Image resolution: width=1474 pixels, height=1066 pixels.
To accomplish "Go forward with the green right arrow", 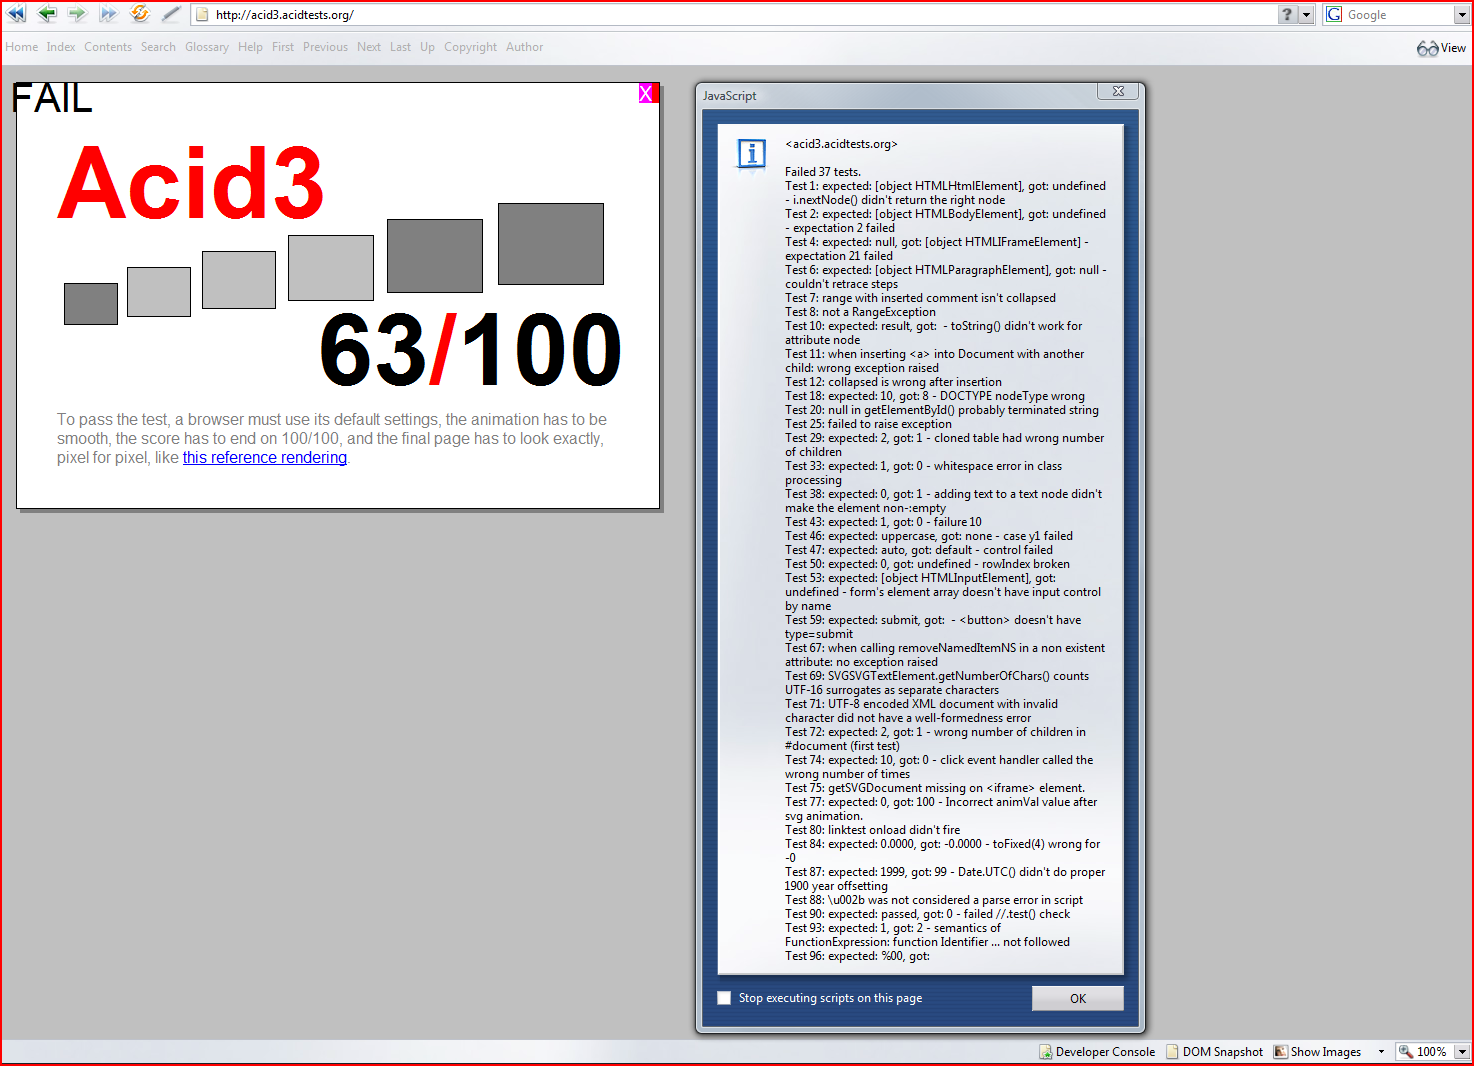I will pyautogui.click(x=77, y=14).
